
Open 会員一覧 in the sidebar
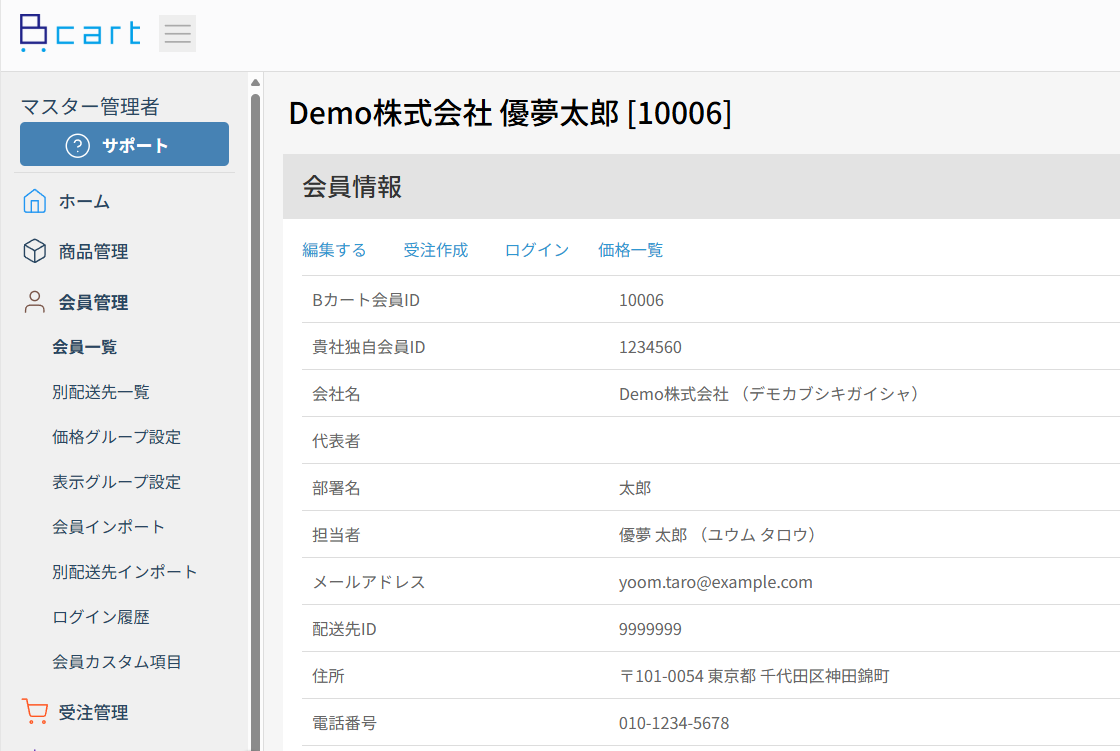tap(85, 347)
